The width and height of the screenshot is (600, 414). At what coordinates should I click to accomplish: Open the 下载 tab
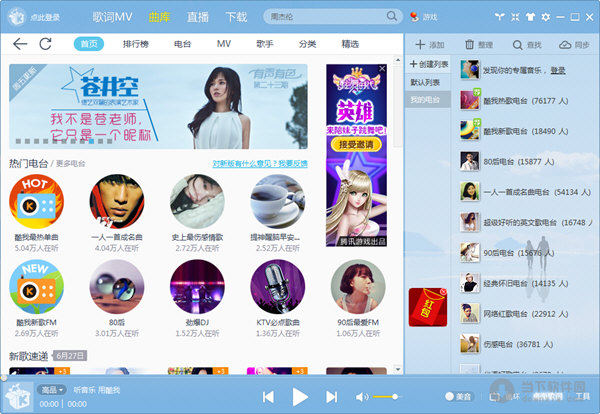tap(236, 17)
